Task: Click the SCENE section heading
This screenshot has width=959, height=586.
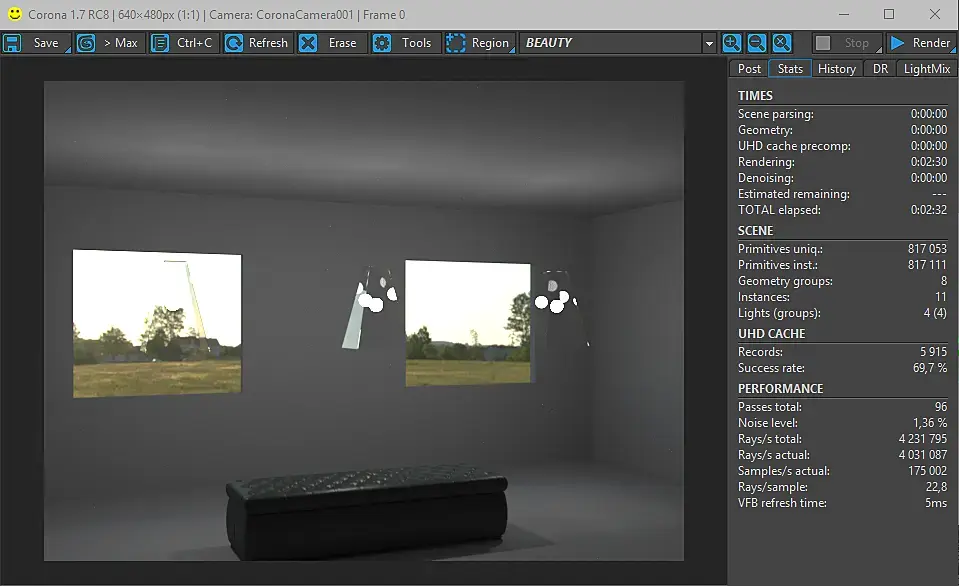Action: [755, 231]
